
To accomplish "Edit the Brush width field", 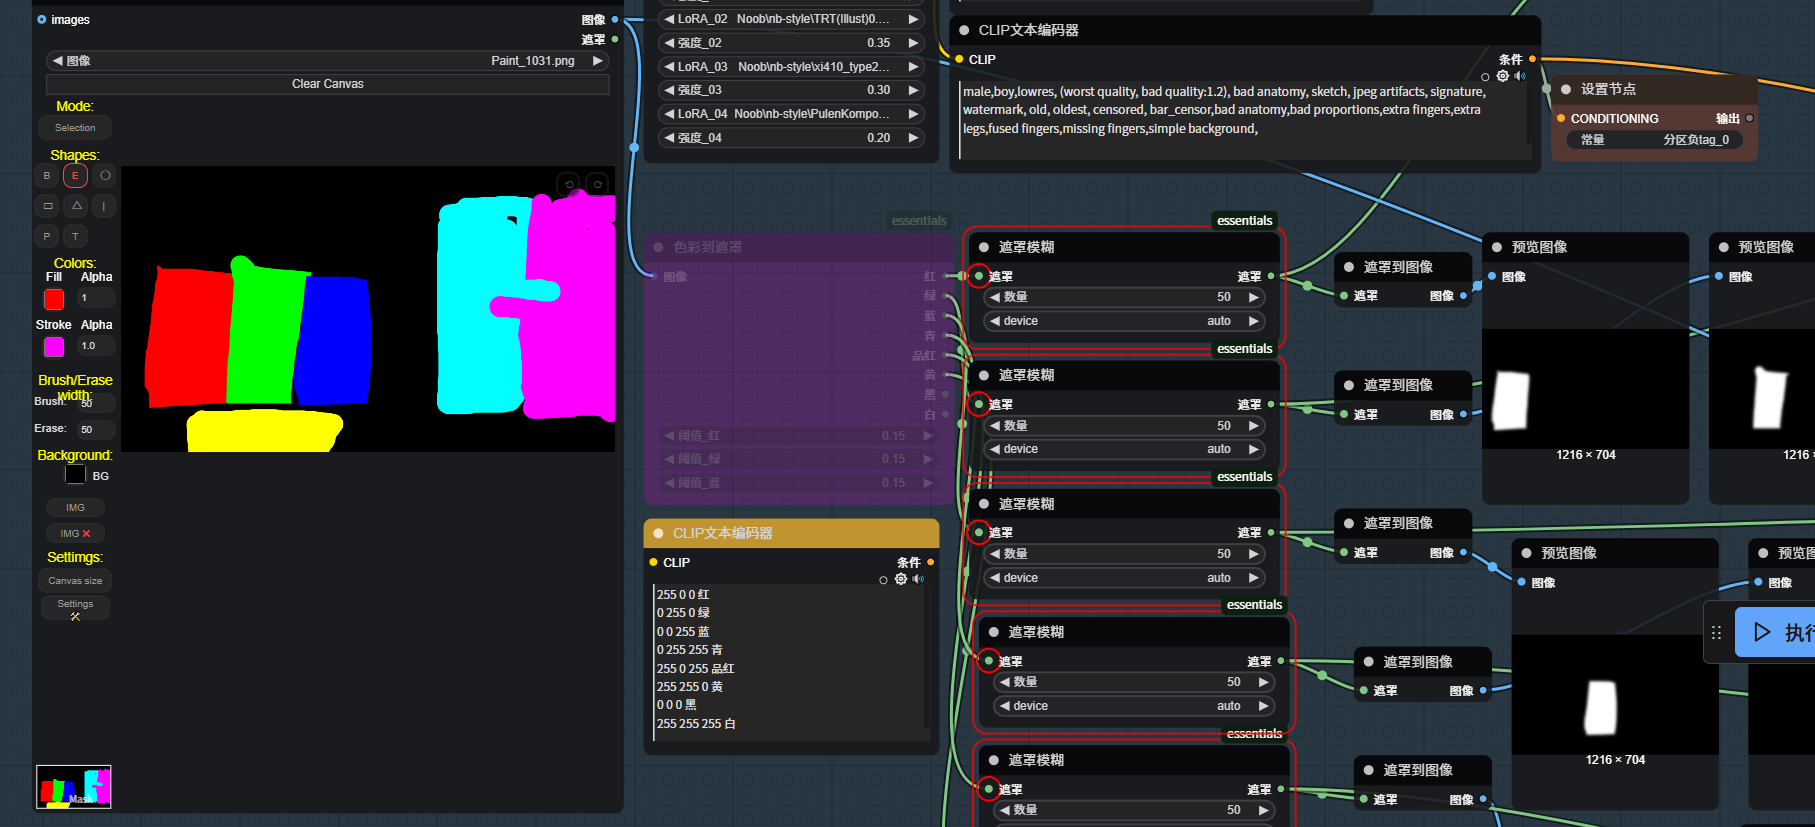I will pos(96,403).
